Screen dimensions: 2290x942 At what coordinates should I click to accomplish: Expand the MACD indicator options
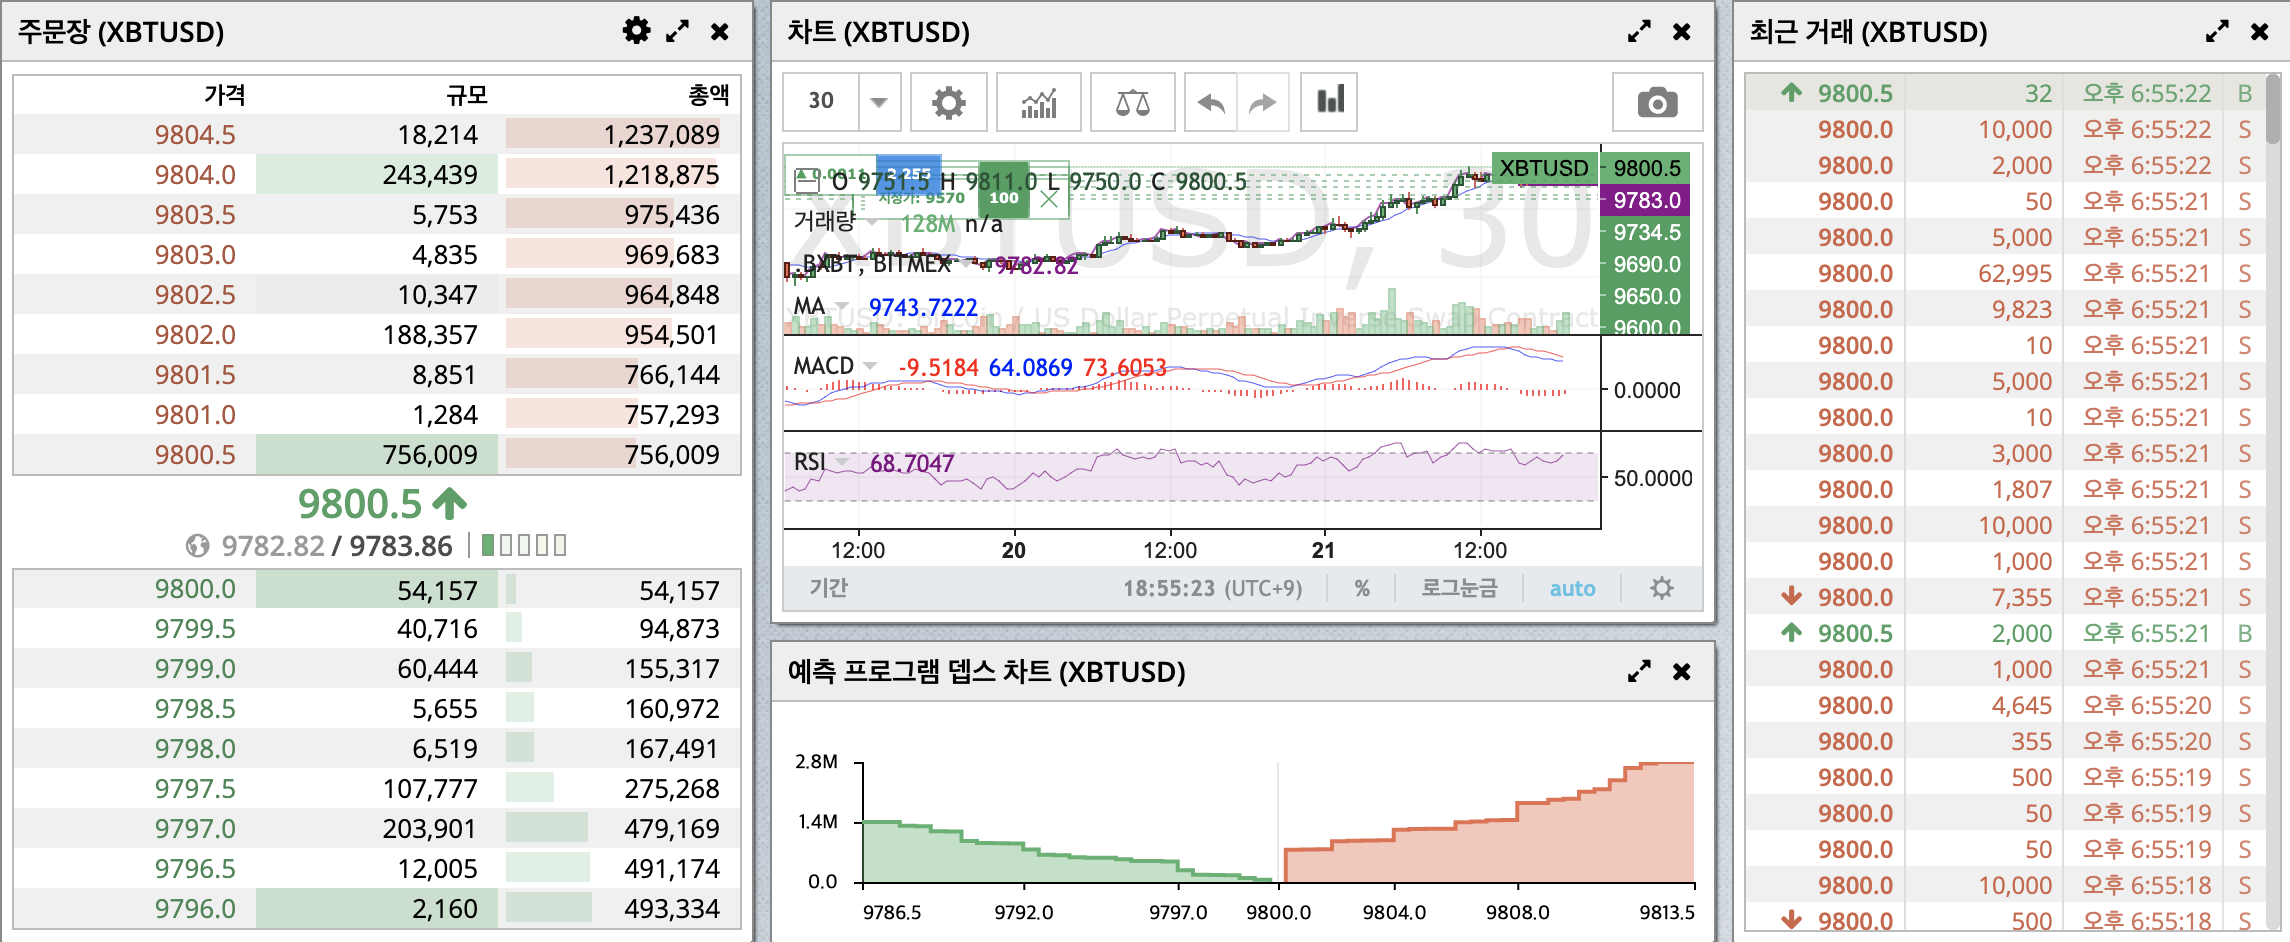point(870,366)
